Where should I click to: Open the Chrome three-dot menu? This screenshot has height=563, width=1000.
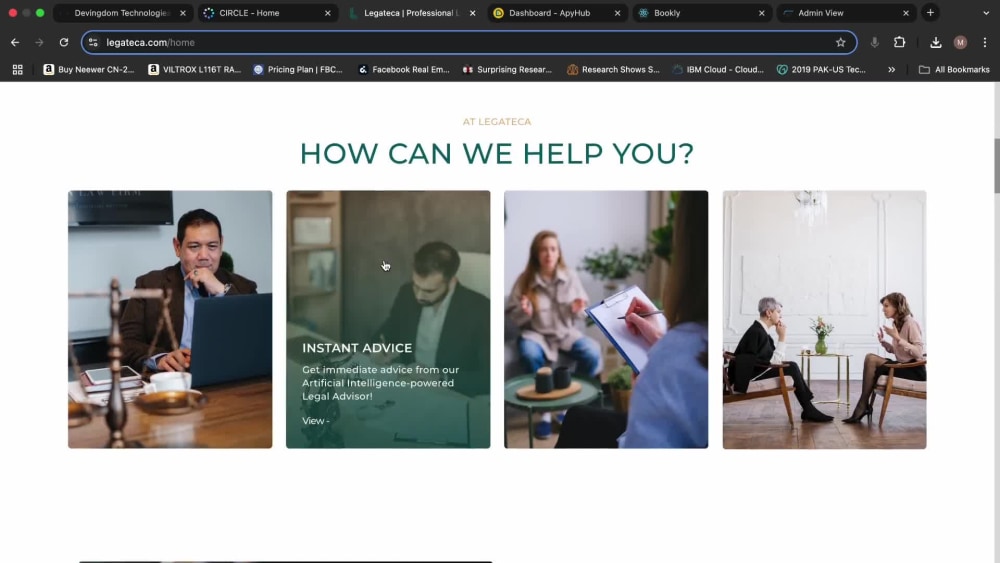point(985,42)
